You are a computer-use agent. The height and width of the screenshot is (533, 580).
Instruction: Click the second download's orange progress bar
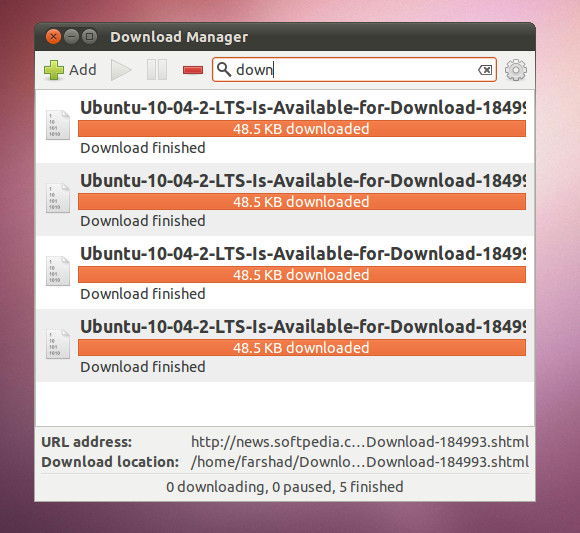(x=302, y=202)
